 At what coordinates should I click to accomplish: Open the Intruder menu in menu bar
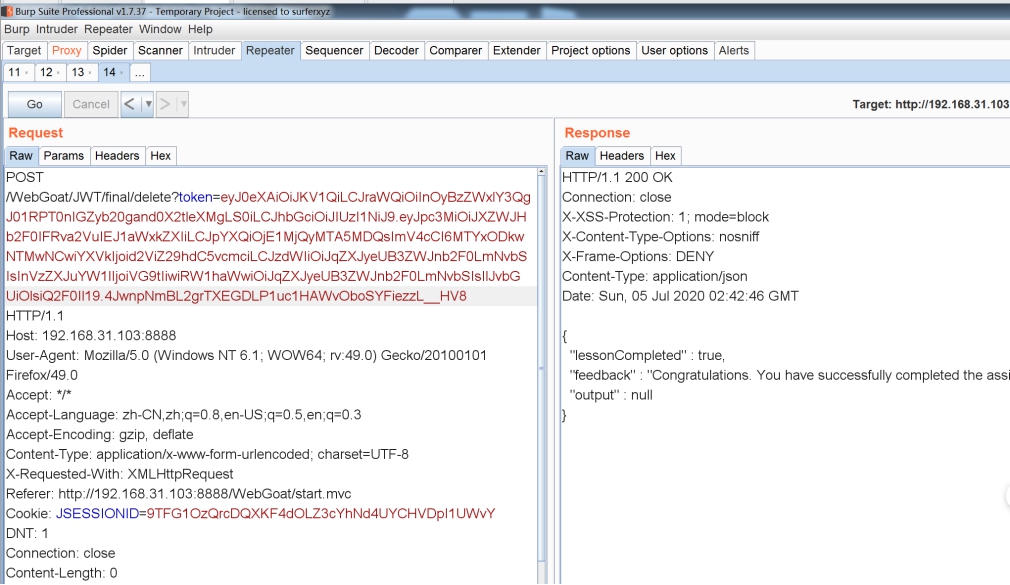pos(57,29)
